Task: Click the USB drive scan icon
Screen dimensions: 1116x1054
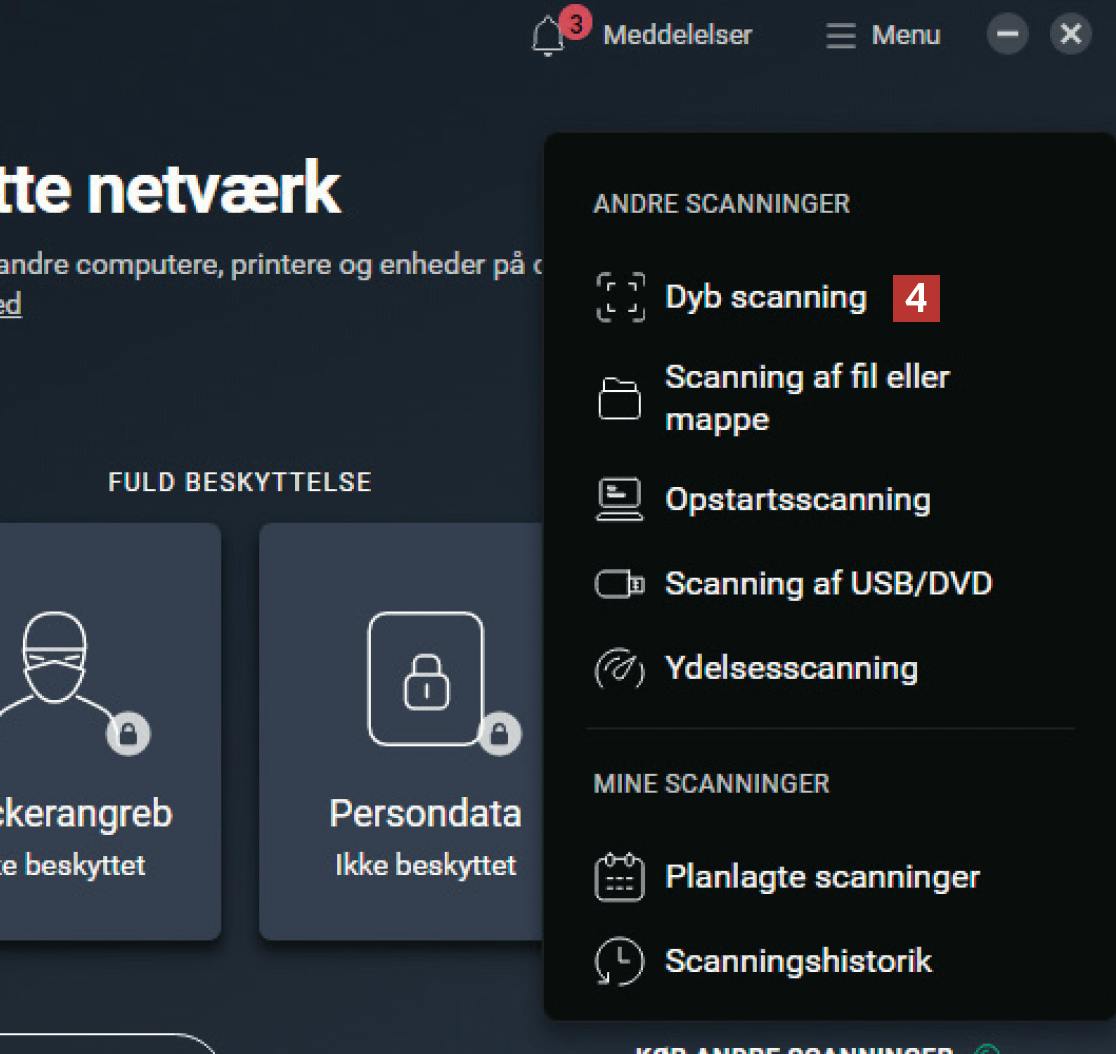Action: 620,584
